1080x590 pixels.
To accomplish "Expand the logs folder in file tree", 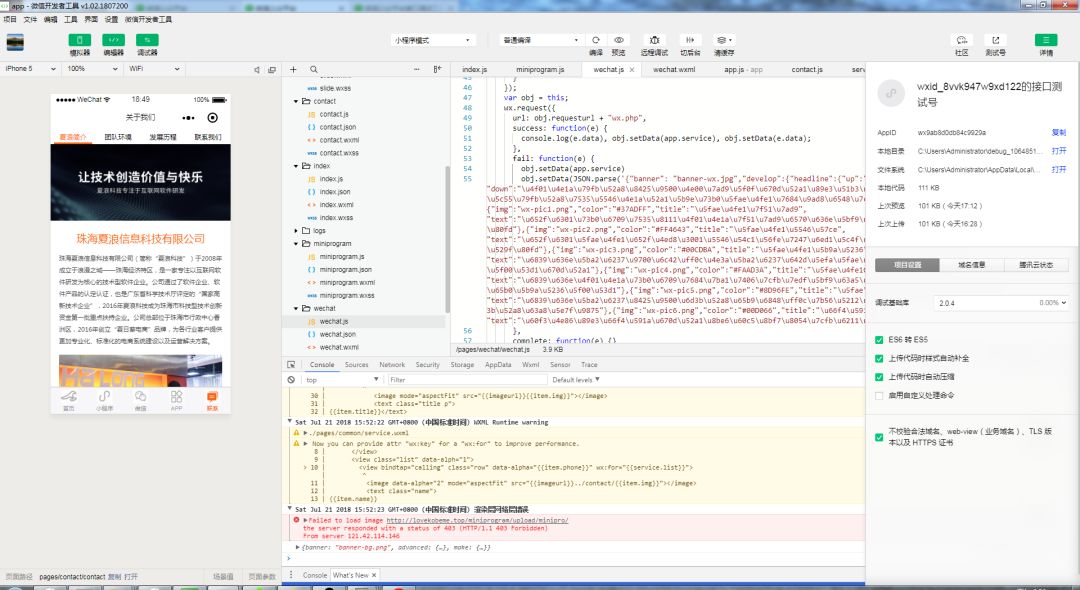I will (296, 231).
